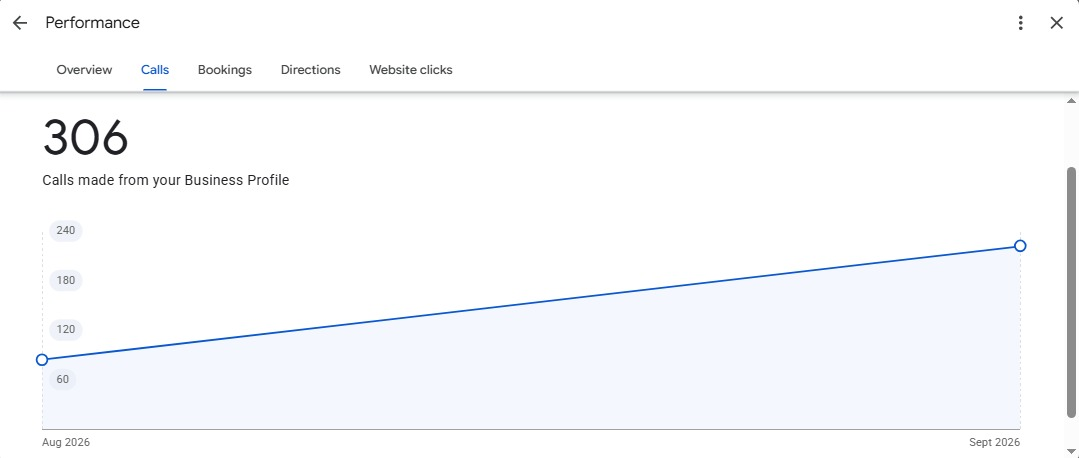
Task: Click the vertical scrollbar thumb
Action: pos(1071,292)
